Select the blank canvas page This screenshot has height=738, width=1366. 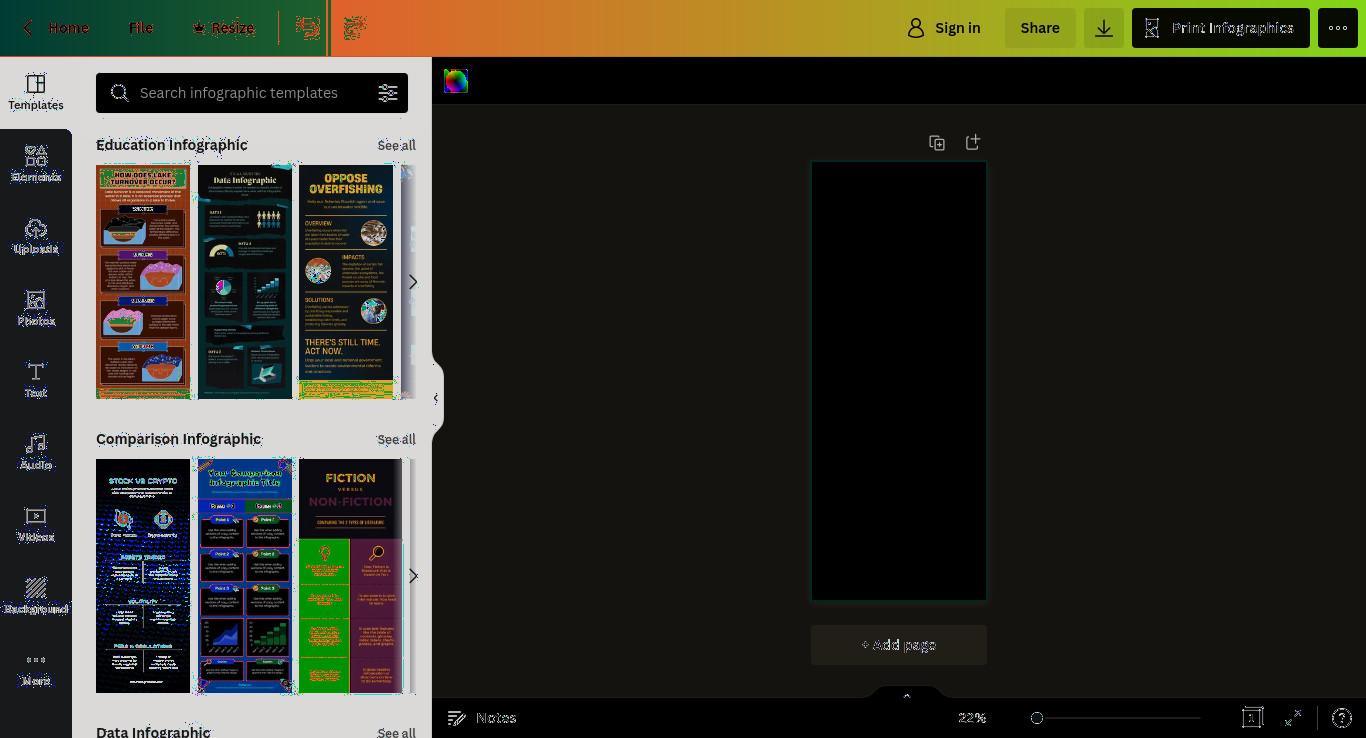tap(899, 381)
